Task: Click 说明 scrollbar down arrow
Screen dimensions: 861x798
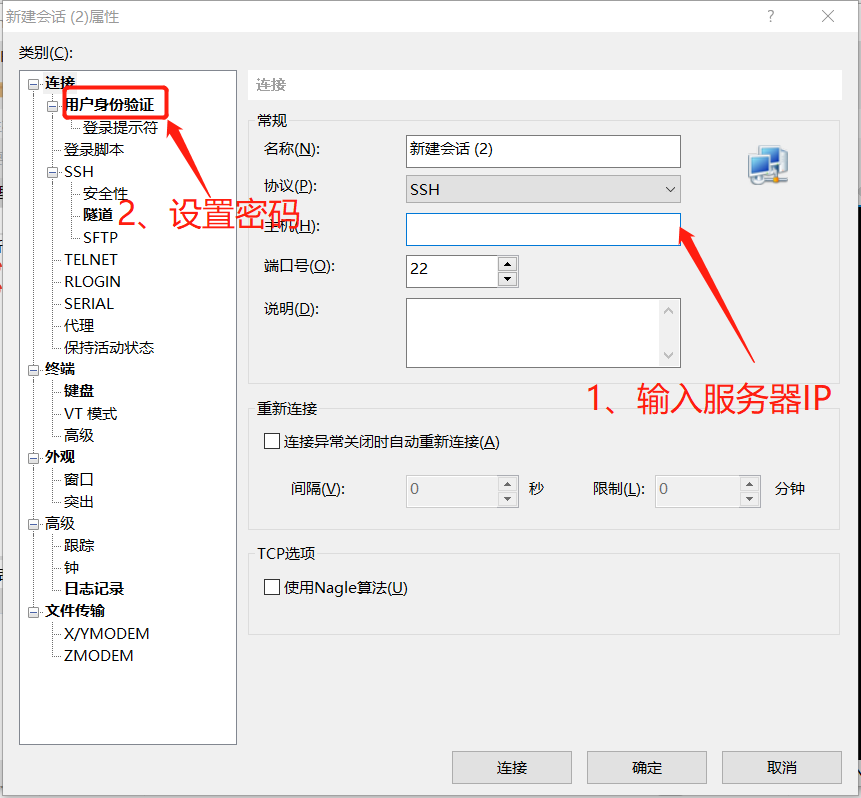Action: [669, 355]
